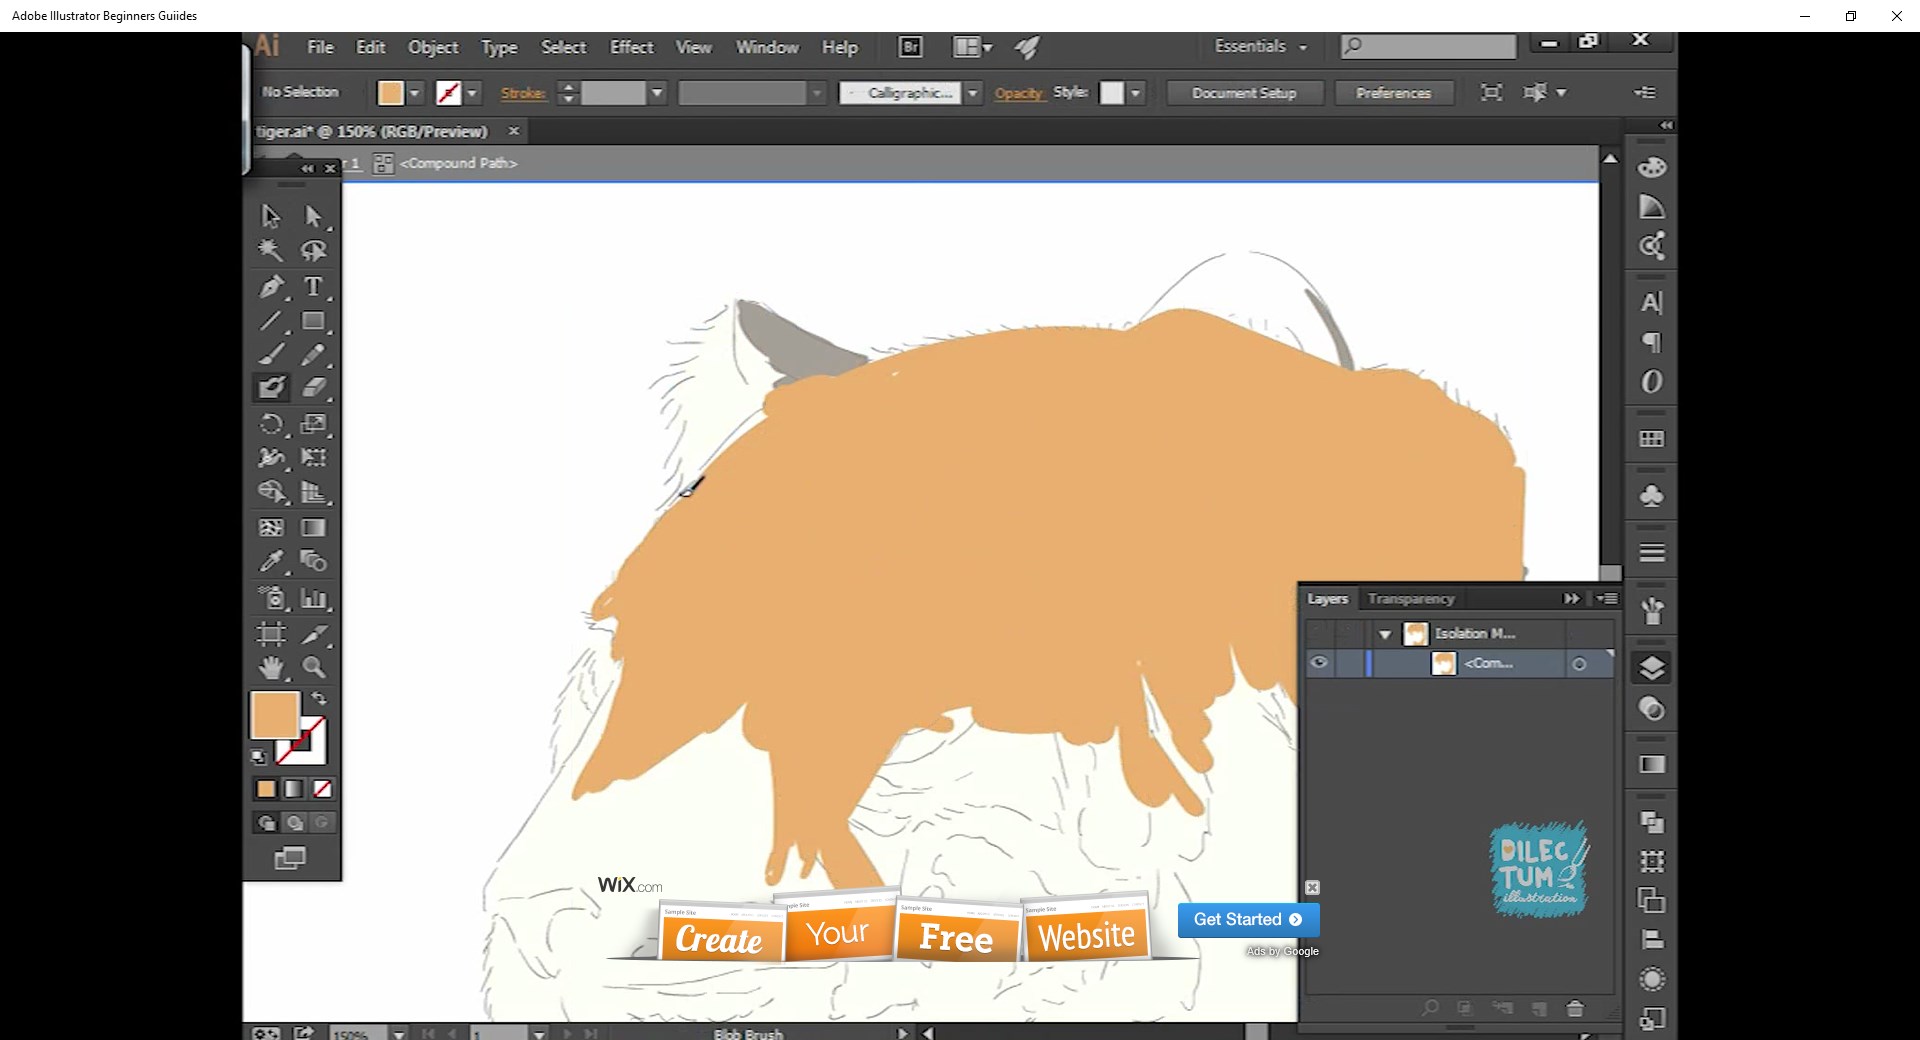The width and height of the screenshot is (1920, 1040).
Task: Click the Document Setup button
Action: click(x=1244, y=93)
